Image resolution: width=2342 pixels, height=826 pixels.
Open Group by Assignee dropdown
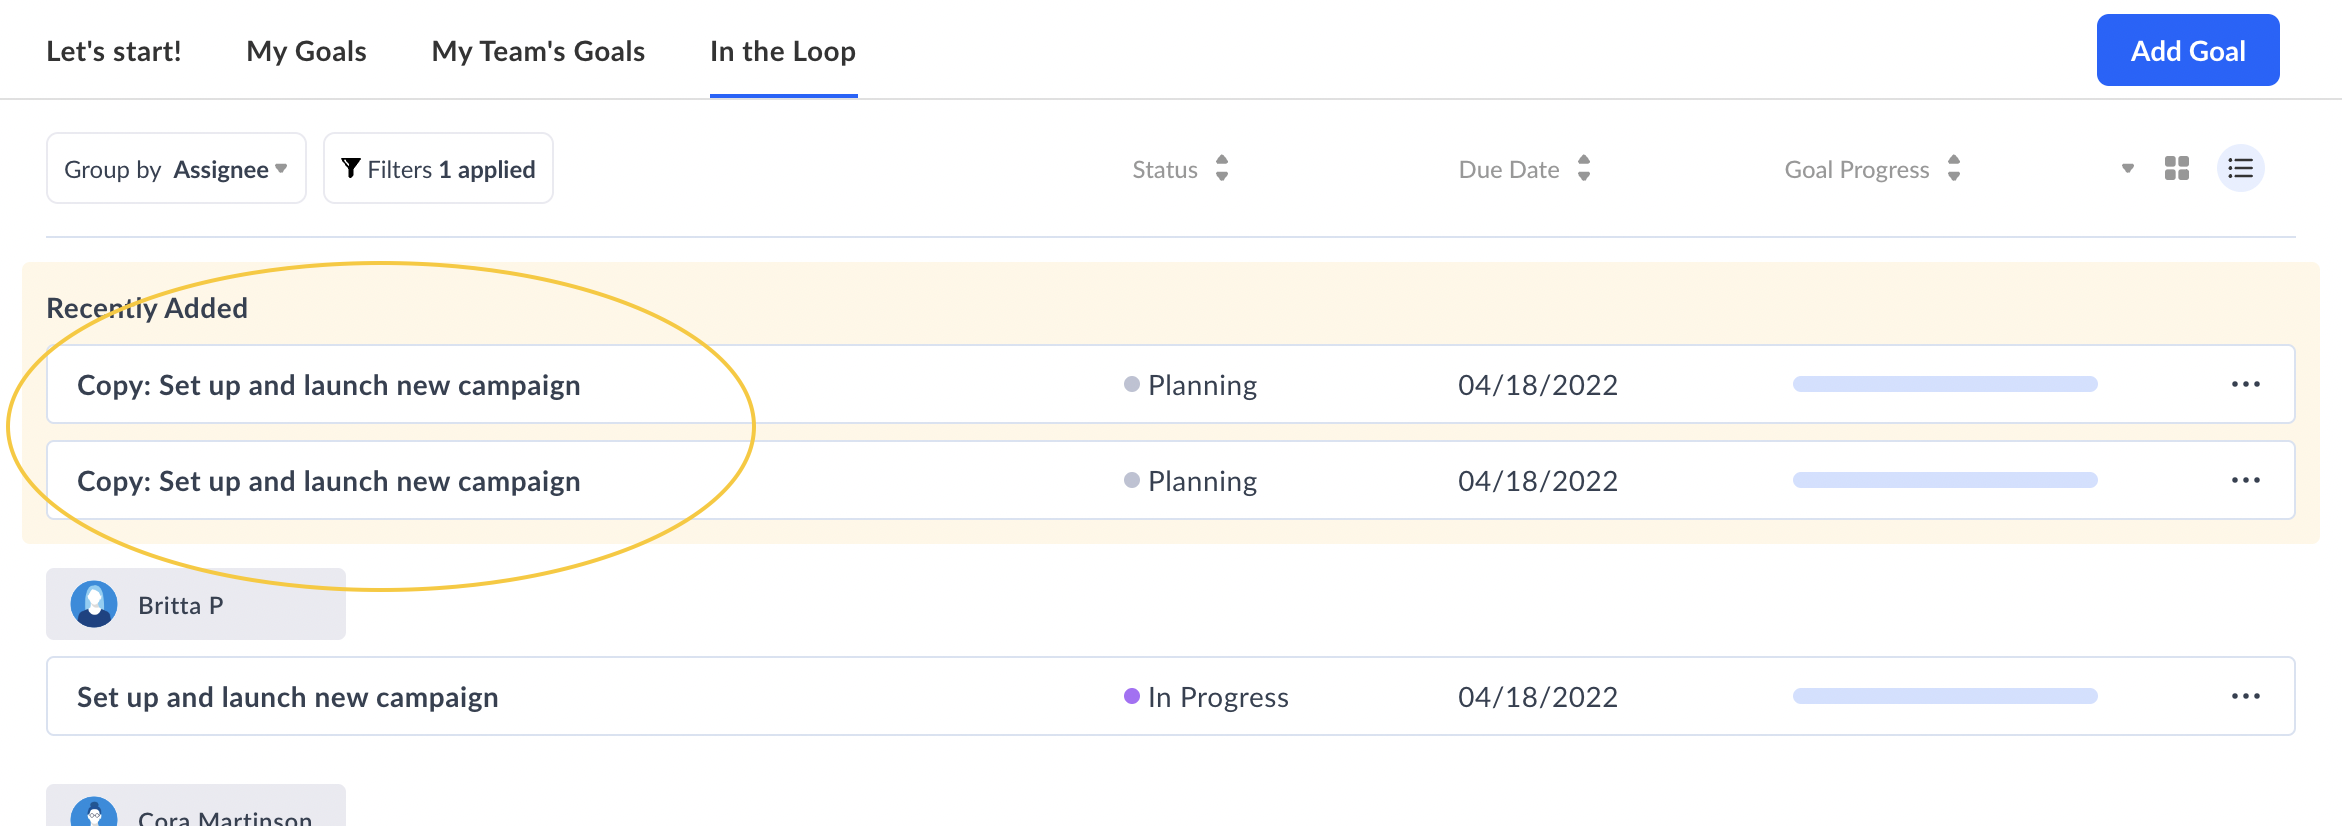coord(176,169)
